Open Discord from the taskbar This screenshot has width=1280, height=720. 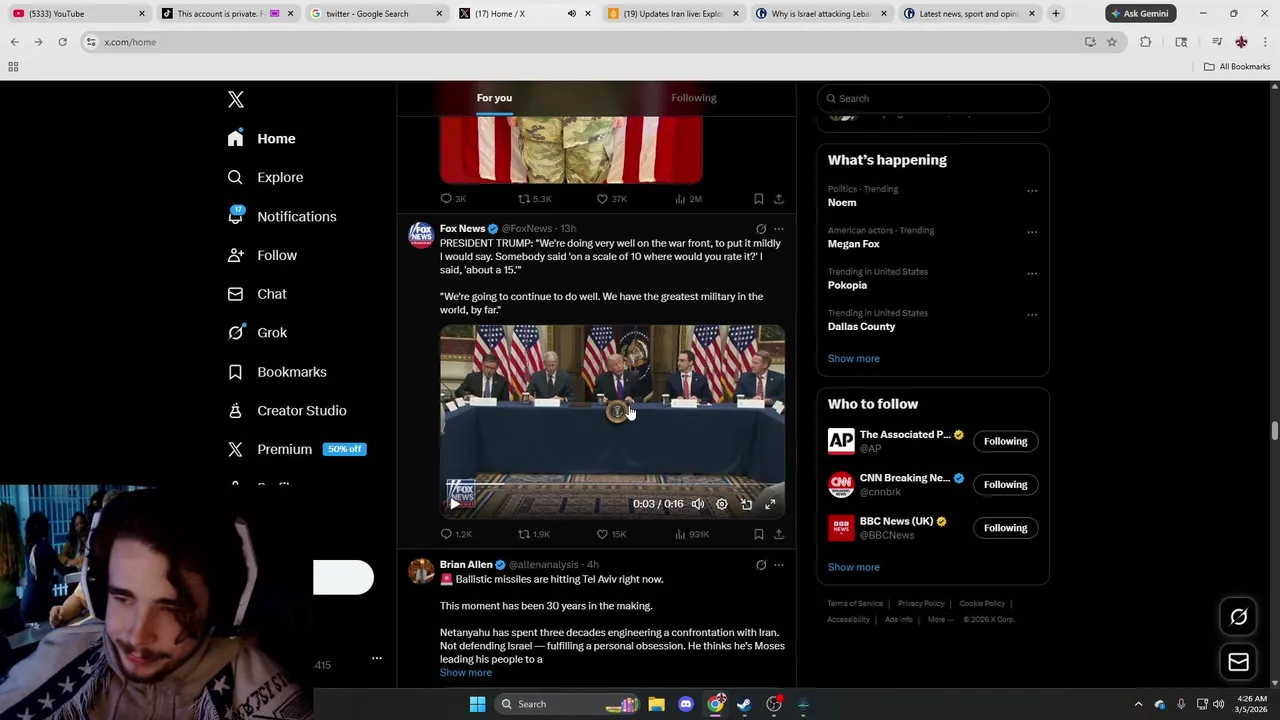click(x=686, y=704)
